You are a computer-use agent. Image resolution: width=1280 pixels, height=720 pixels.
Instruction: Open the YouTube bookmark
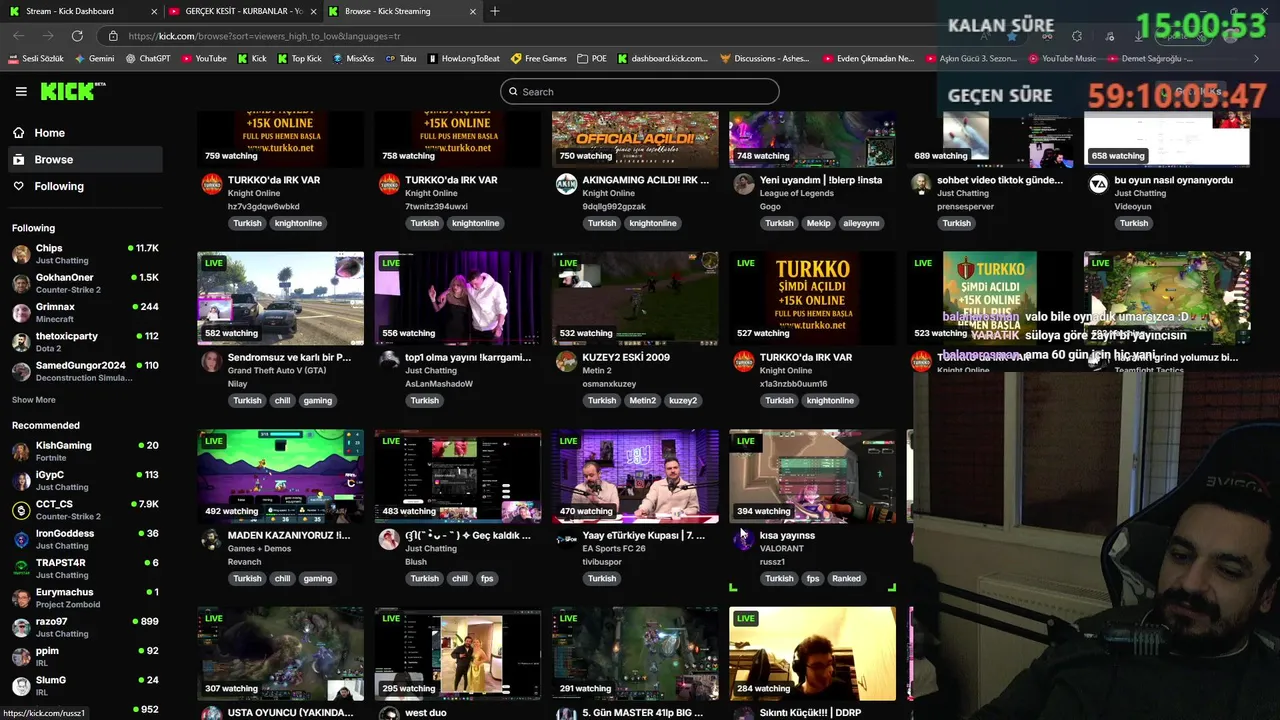(204, 59)
